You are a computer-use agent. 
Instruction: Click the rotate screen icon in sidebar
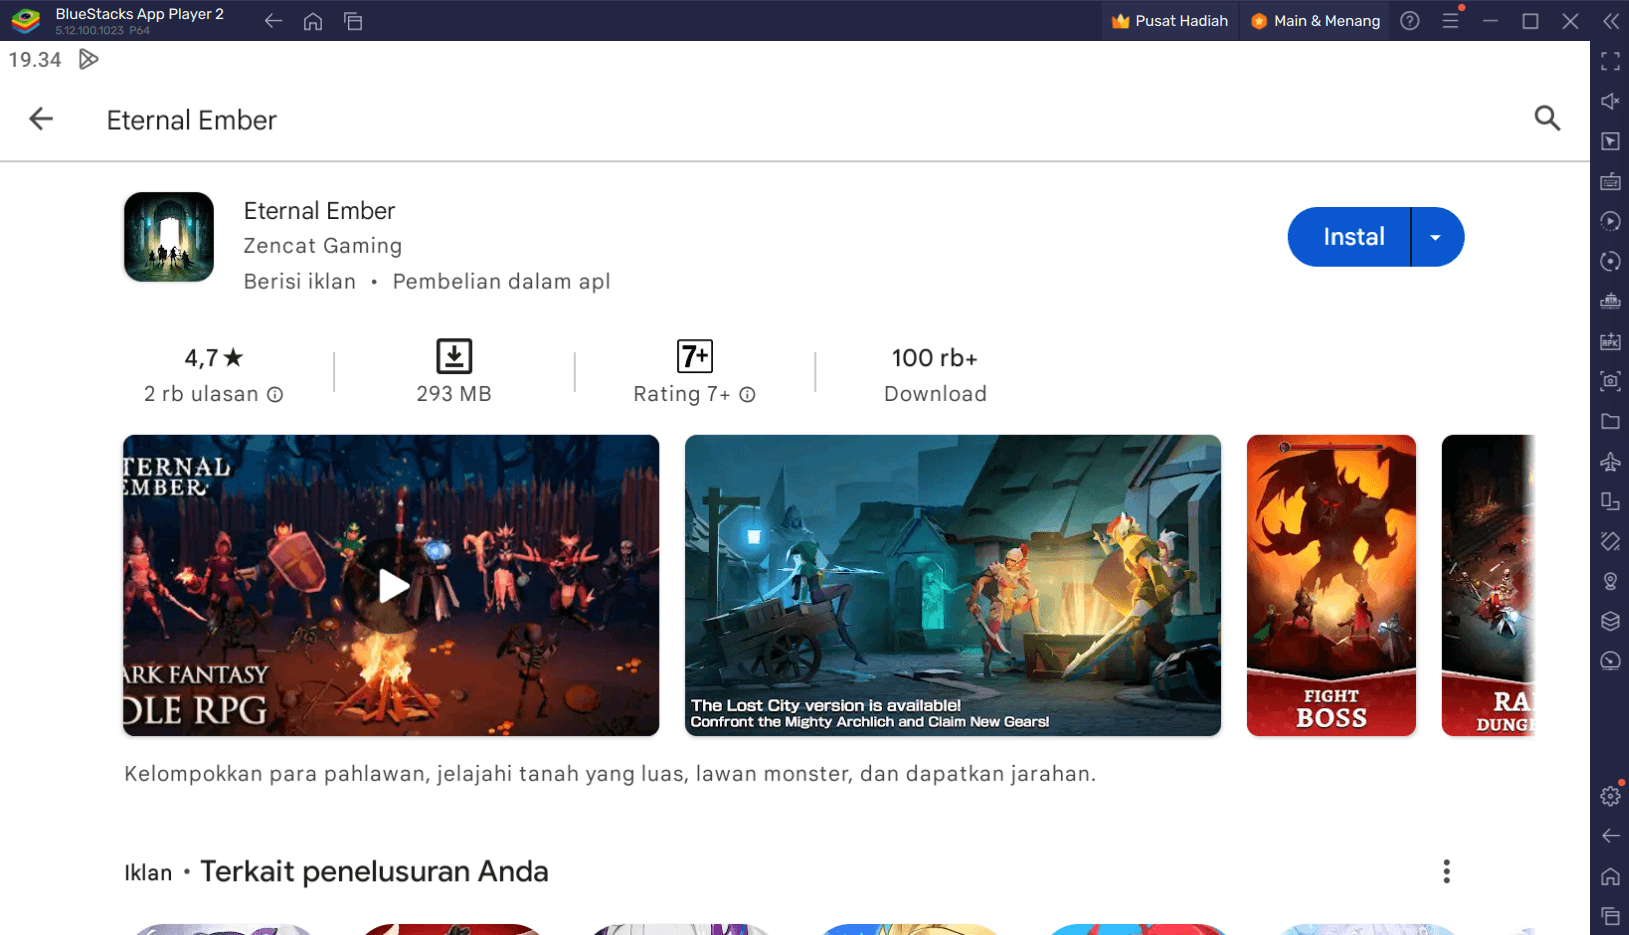(x=1610, y=542)
